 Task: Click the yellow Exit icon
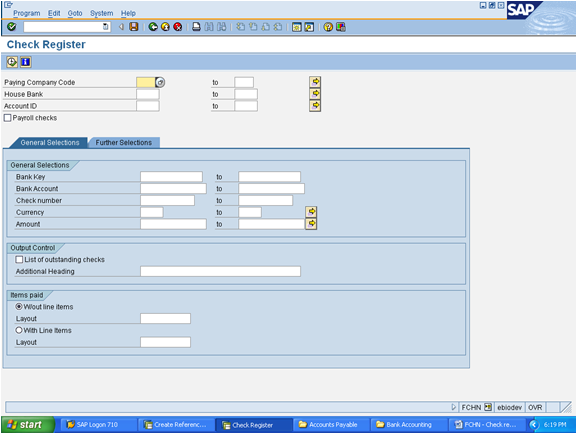(x=165, y=27)
